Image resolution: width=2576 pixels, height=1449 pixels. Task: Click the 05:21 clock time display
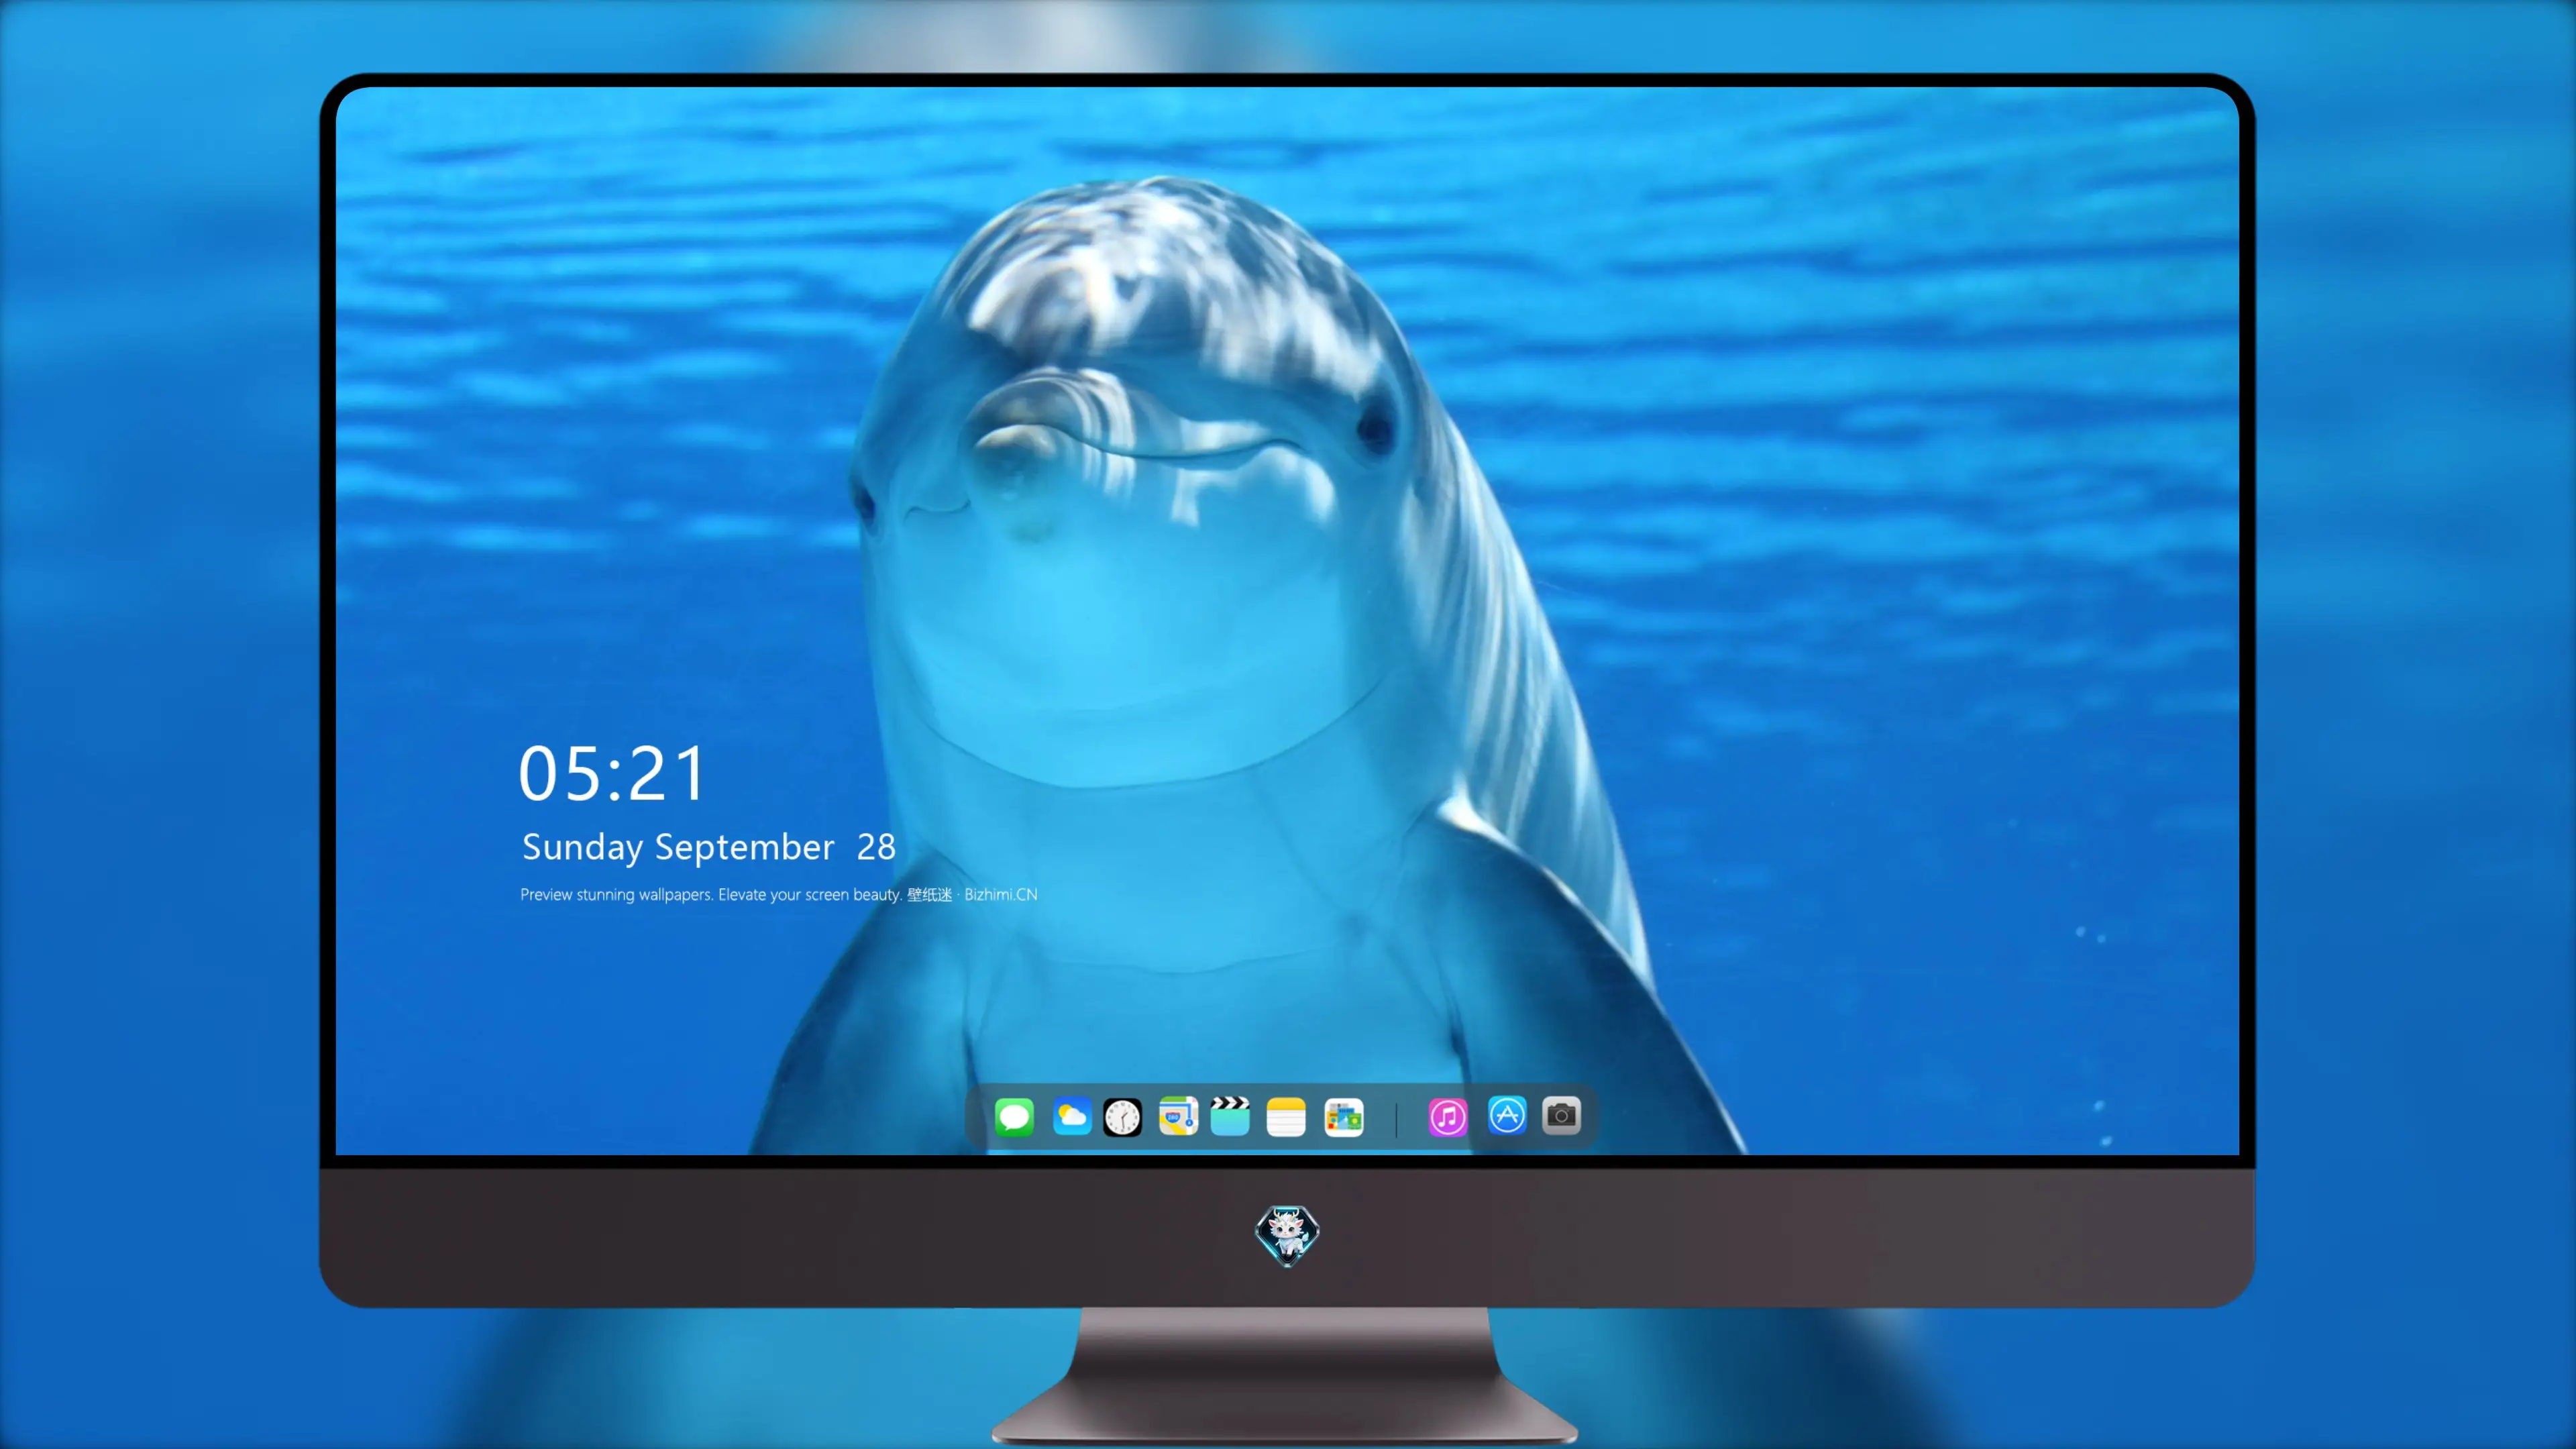pos(612,773)
